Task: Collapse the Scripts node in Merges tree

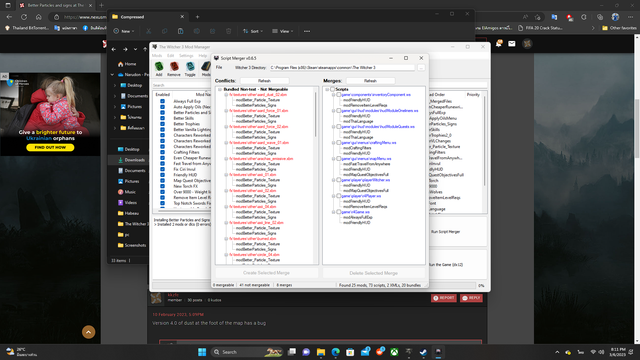Action: pos(327,89)
